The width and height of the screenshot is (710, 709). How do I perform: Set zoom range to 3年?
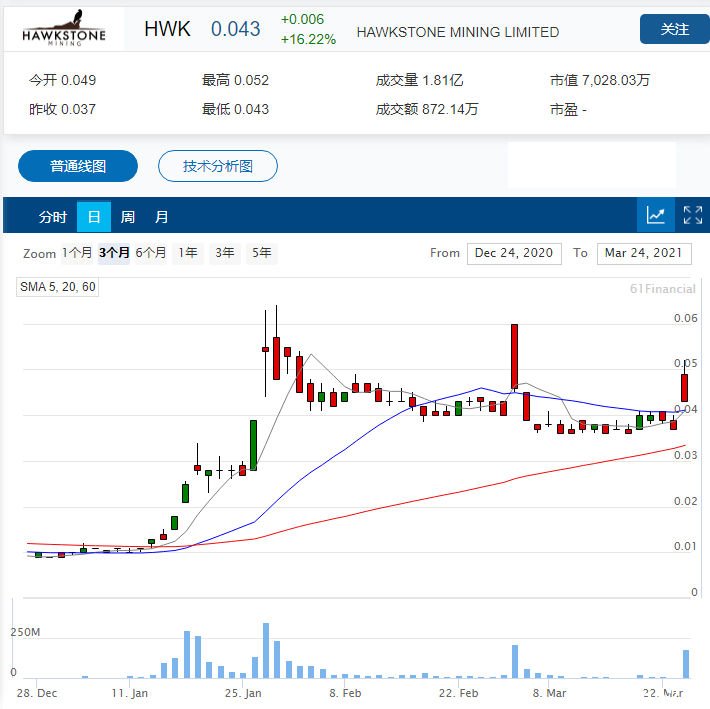225,253
